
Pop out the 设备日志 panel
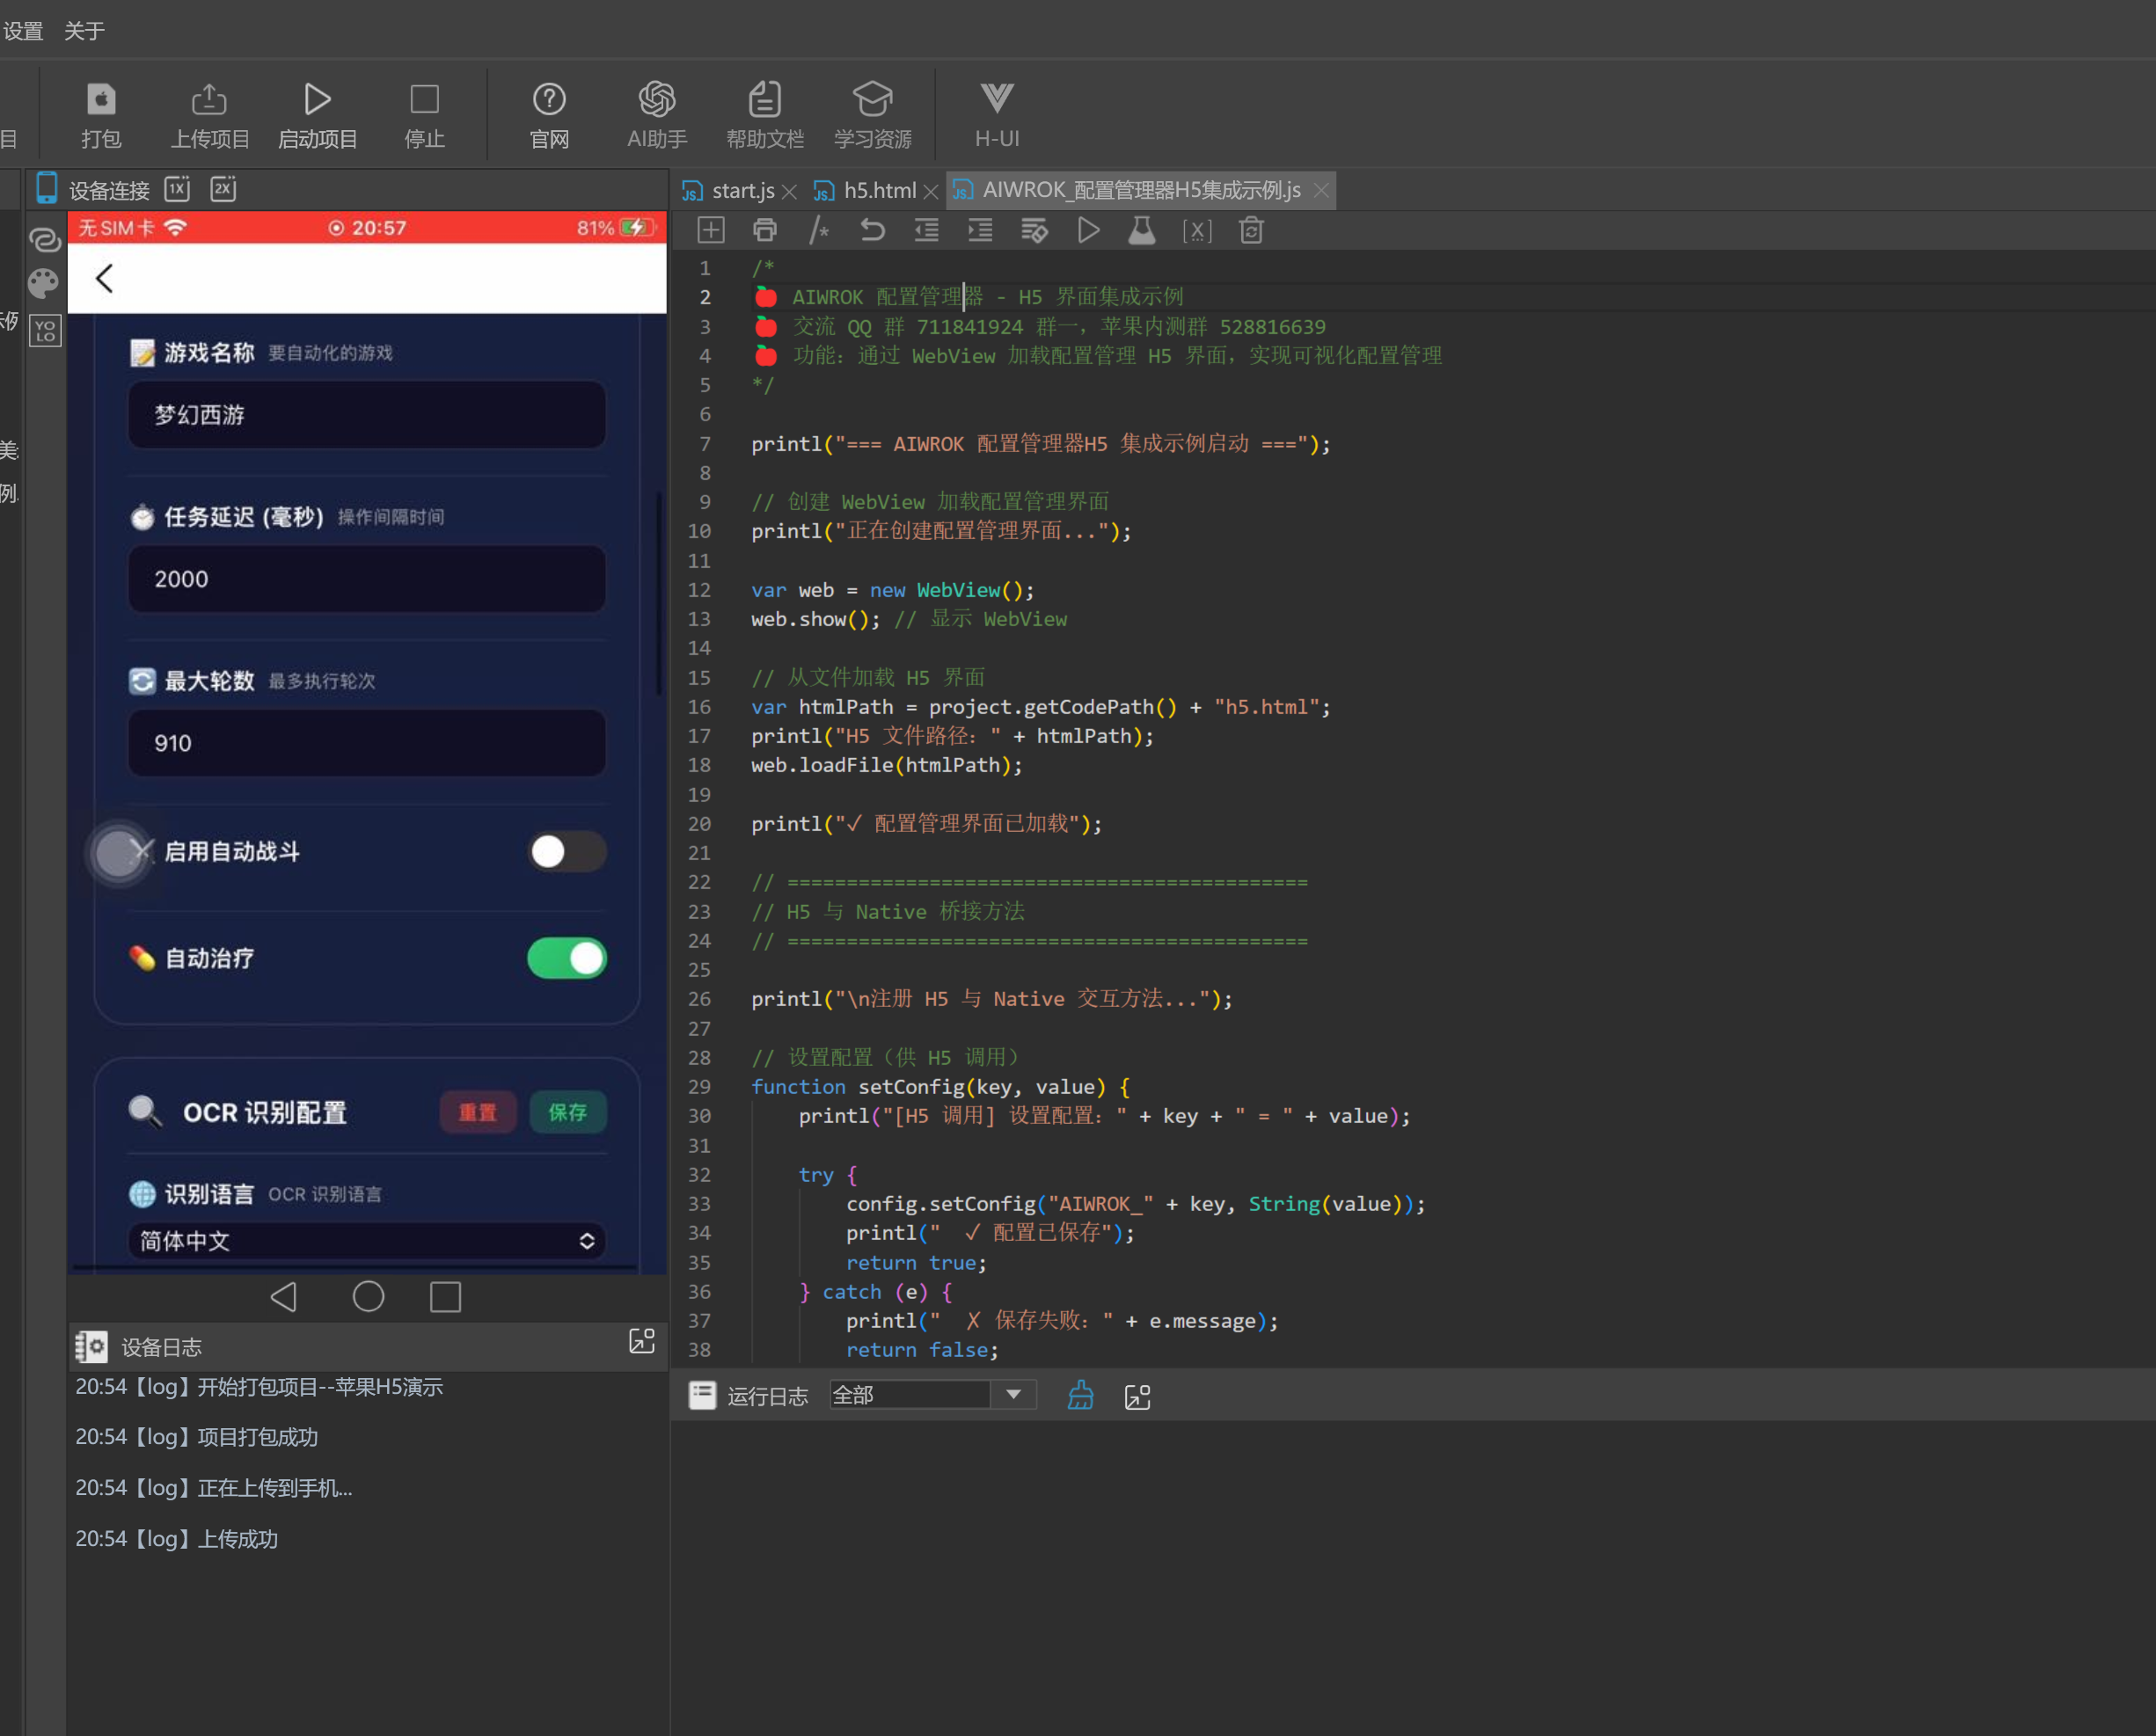(641, 1343)
